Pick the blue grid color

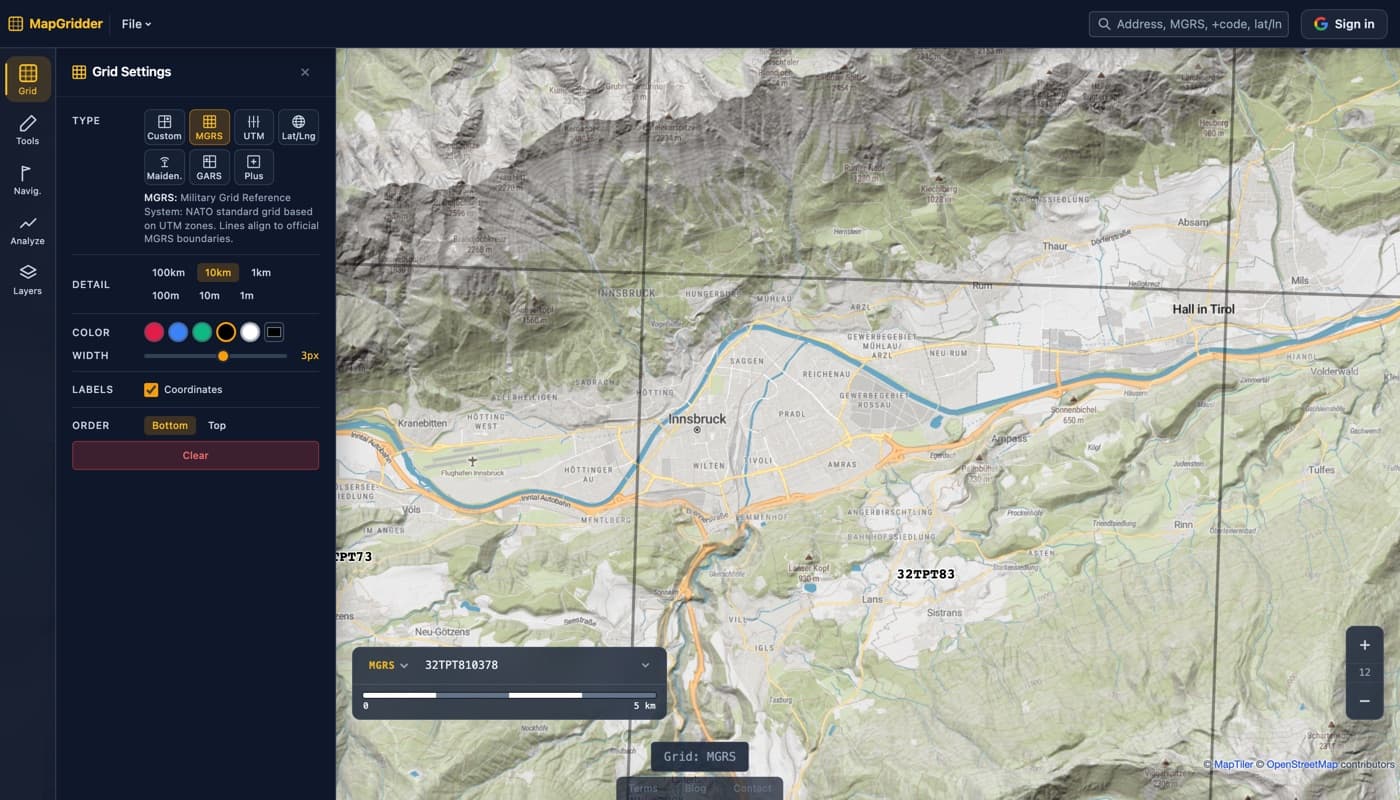(178, 332)
